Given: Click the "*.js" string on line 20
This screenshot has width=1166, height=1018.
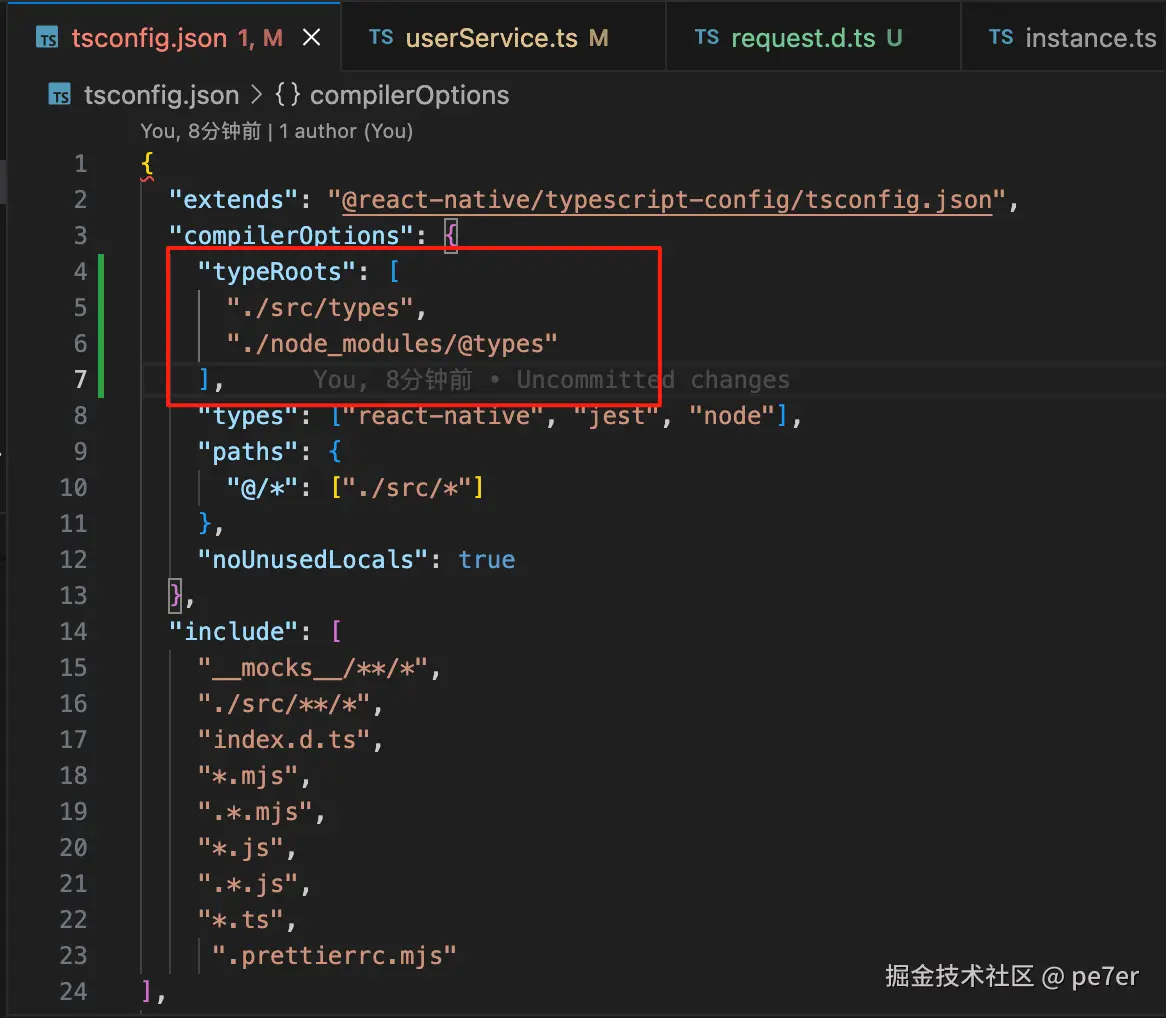Looking at the screenshot, I should pos(241,848).
